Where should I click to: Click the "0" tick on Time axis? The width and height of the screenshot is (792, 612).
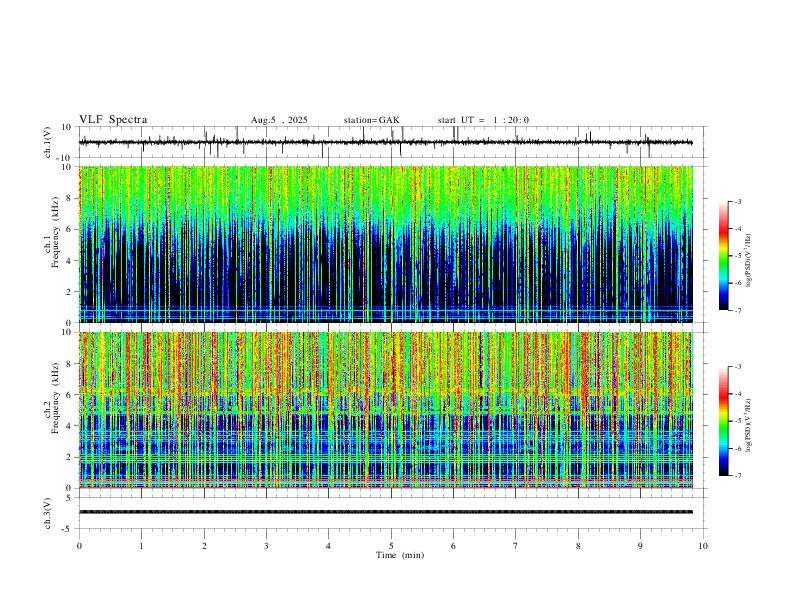pyautogui.click(x=79, y=546)
